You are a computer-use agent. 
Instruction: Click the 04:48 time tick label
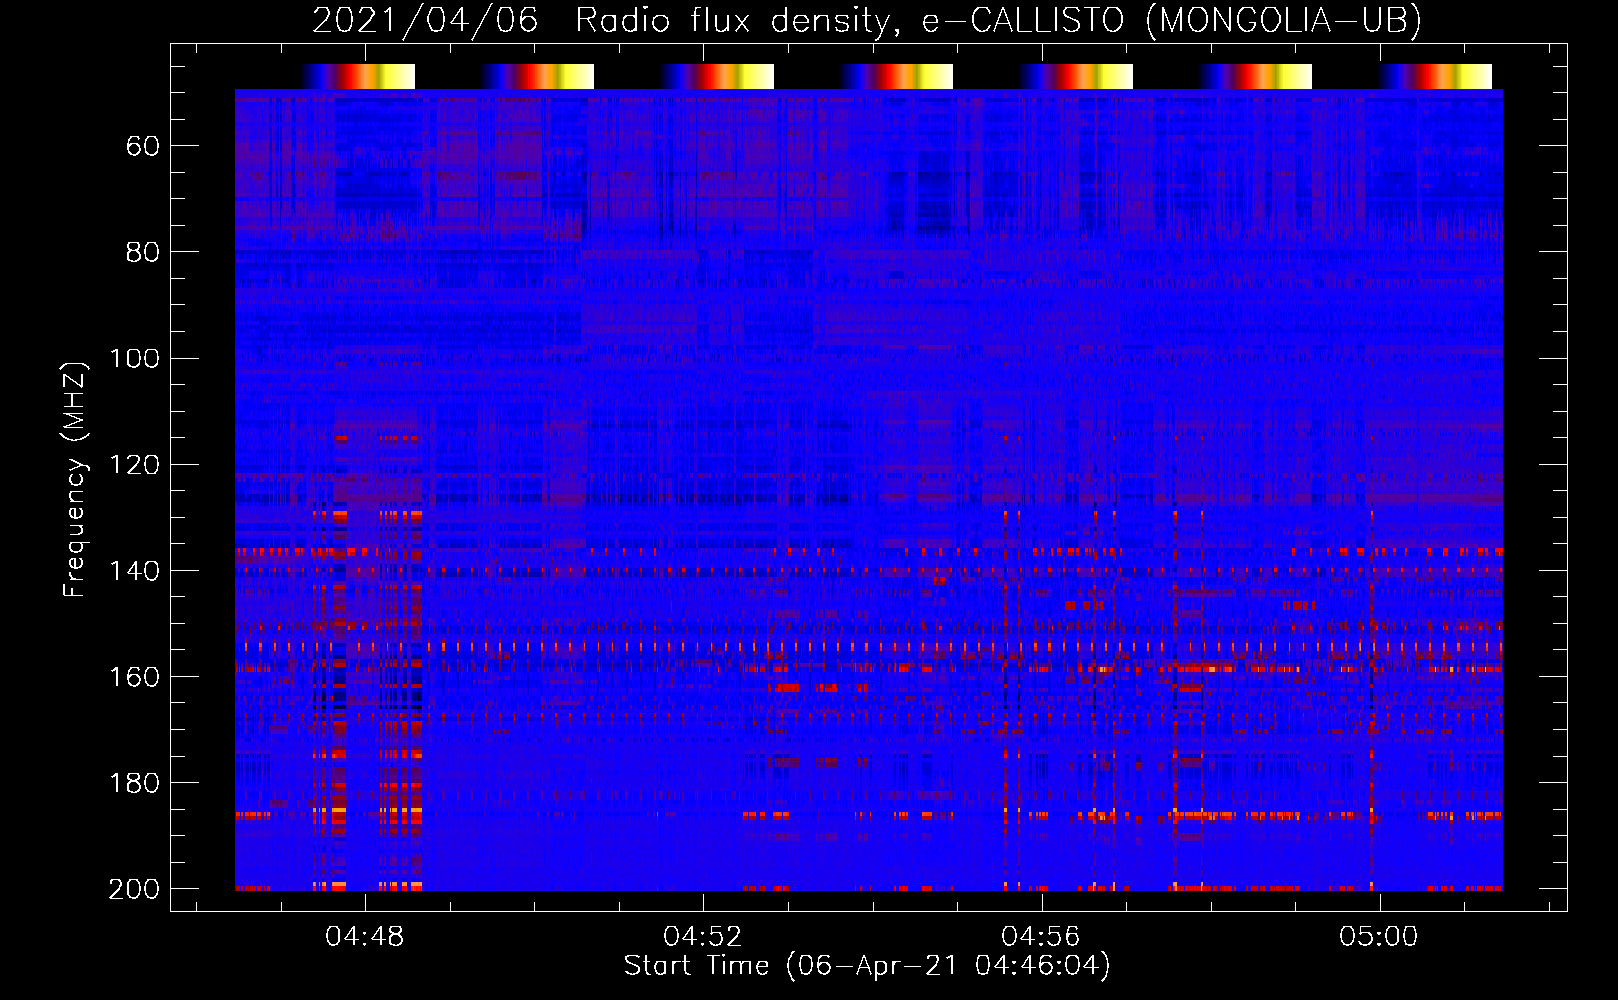365,937
